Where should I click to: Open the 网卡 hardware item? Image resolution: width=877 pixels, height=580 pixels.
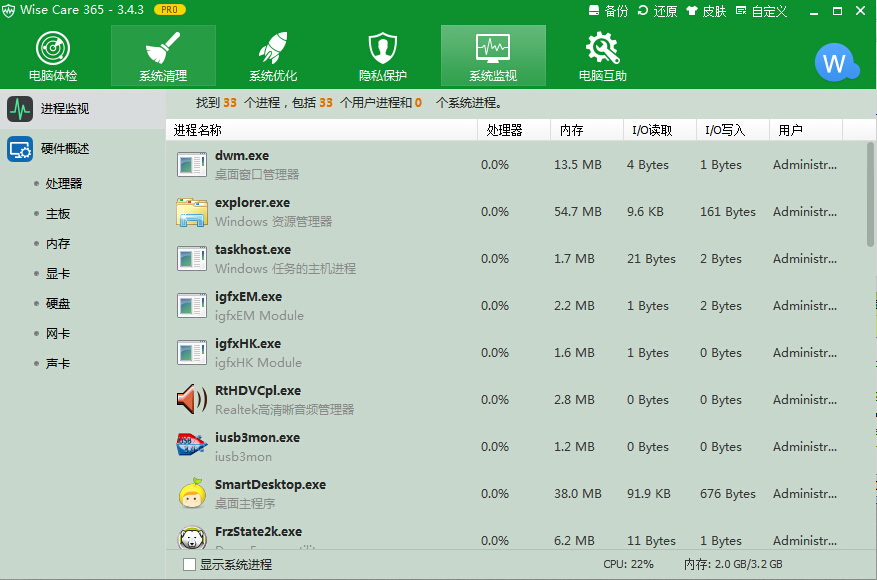tap(58, 333)
